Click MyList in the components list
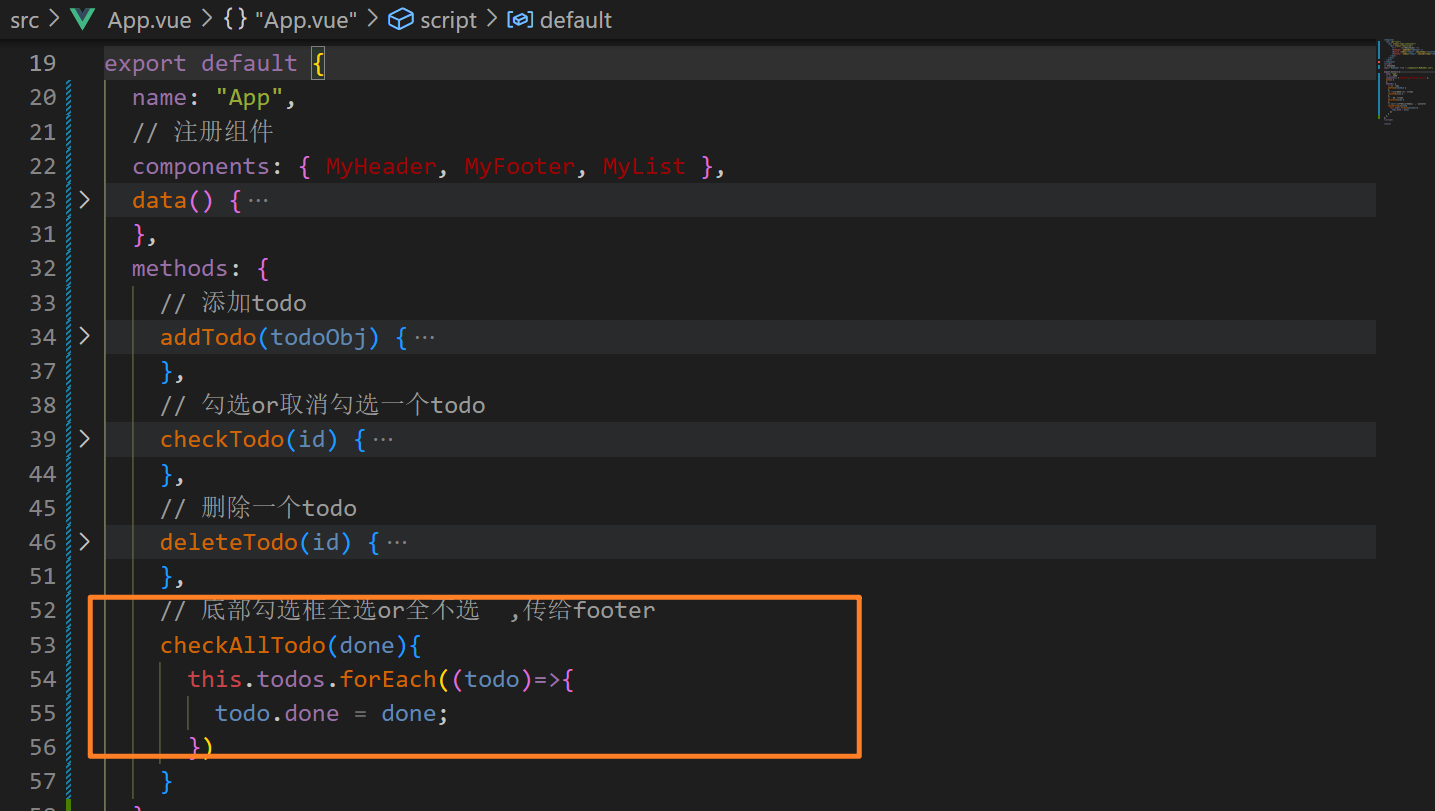 644,166
